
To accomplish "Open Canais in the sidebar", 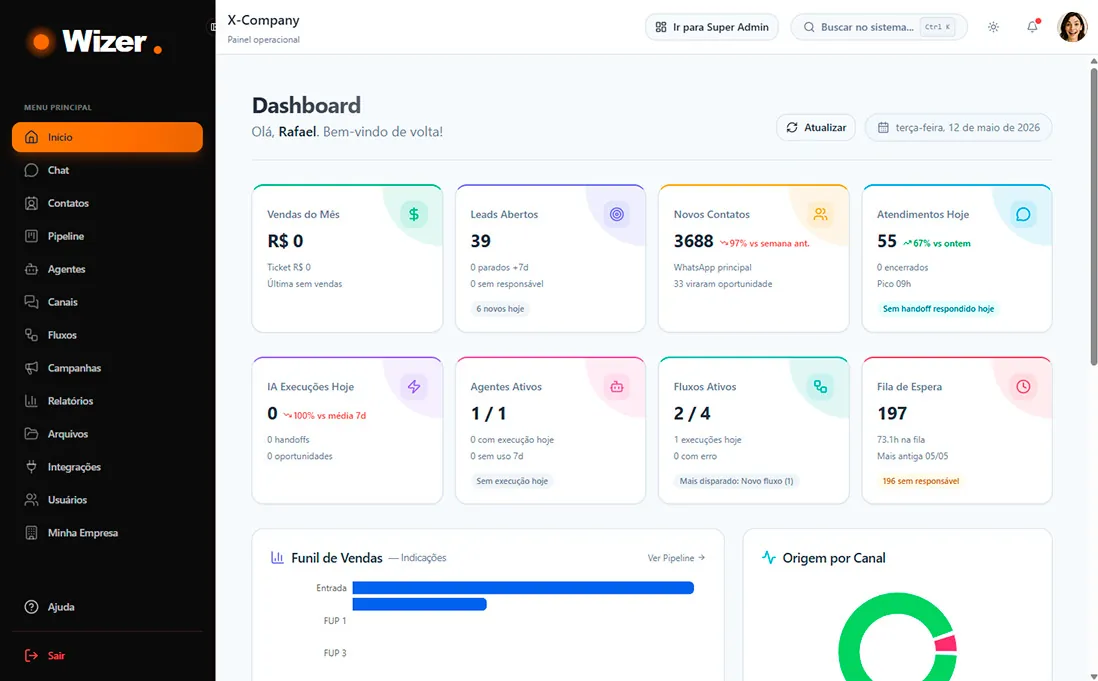I will click(107, 302).
